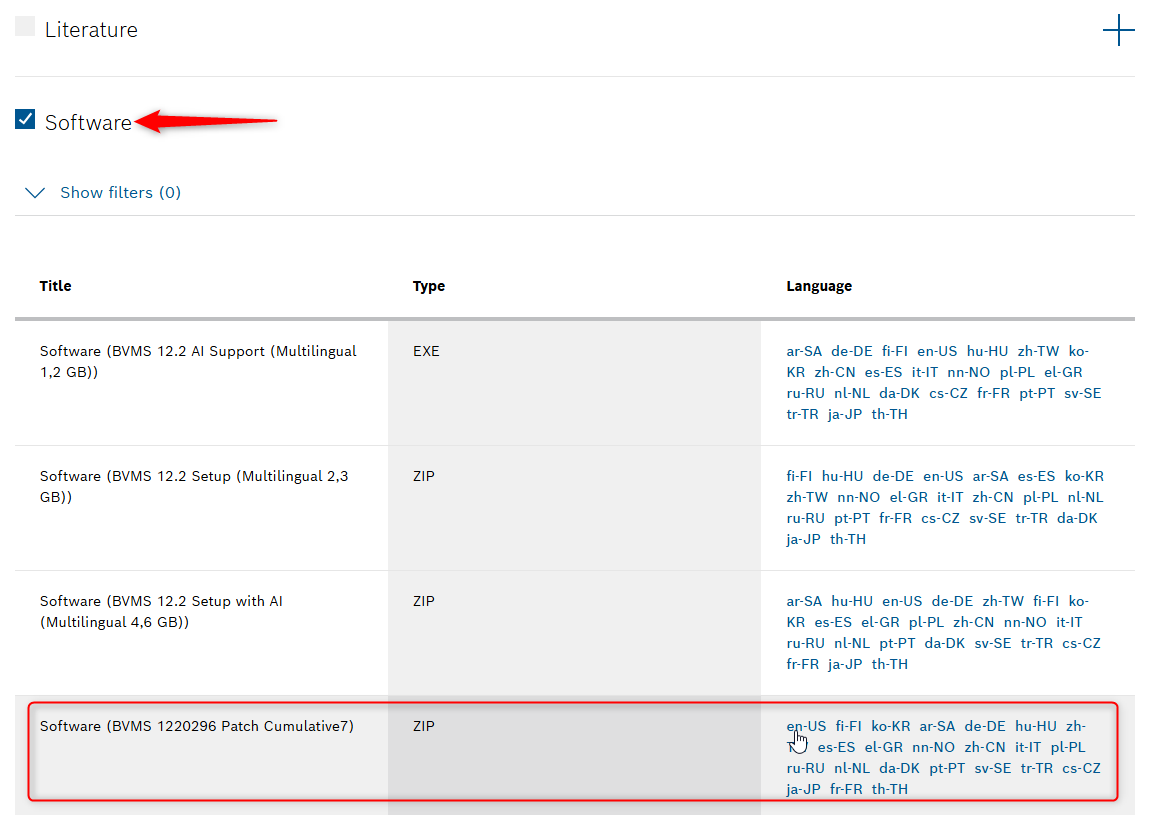Pick sv-SE in the AI Support EXE row
Image resolution: width=1151 pixels, height=815 pixels.
point(1083,394)
